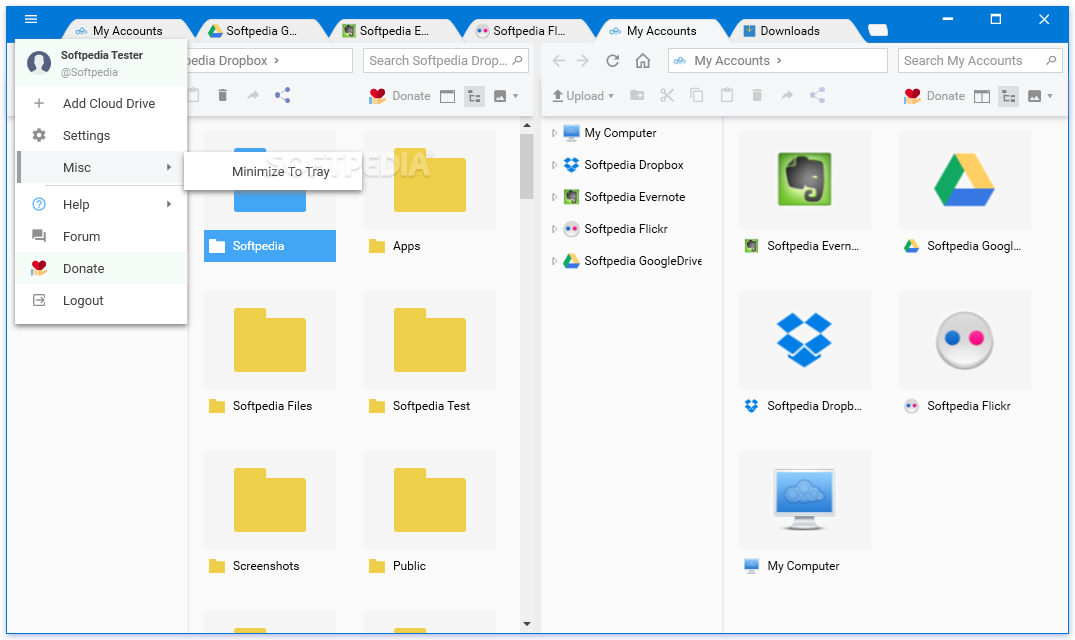The width and height of the screenshot is (1075, 640).
Task: Expand the My Computer tree node
Action: click(554, 133)
